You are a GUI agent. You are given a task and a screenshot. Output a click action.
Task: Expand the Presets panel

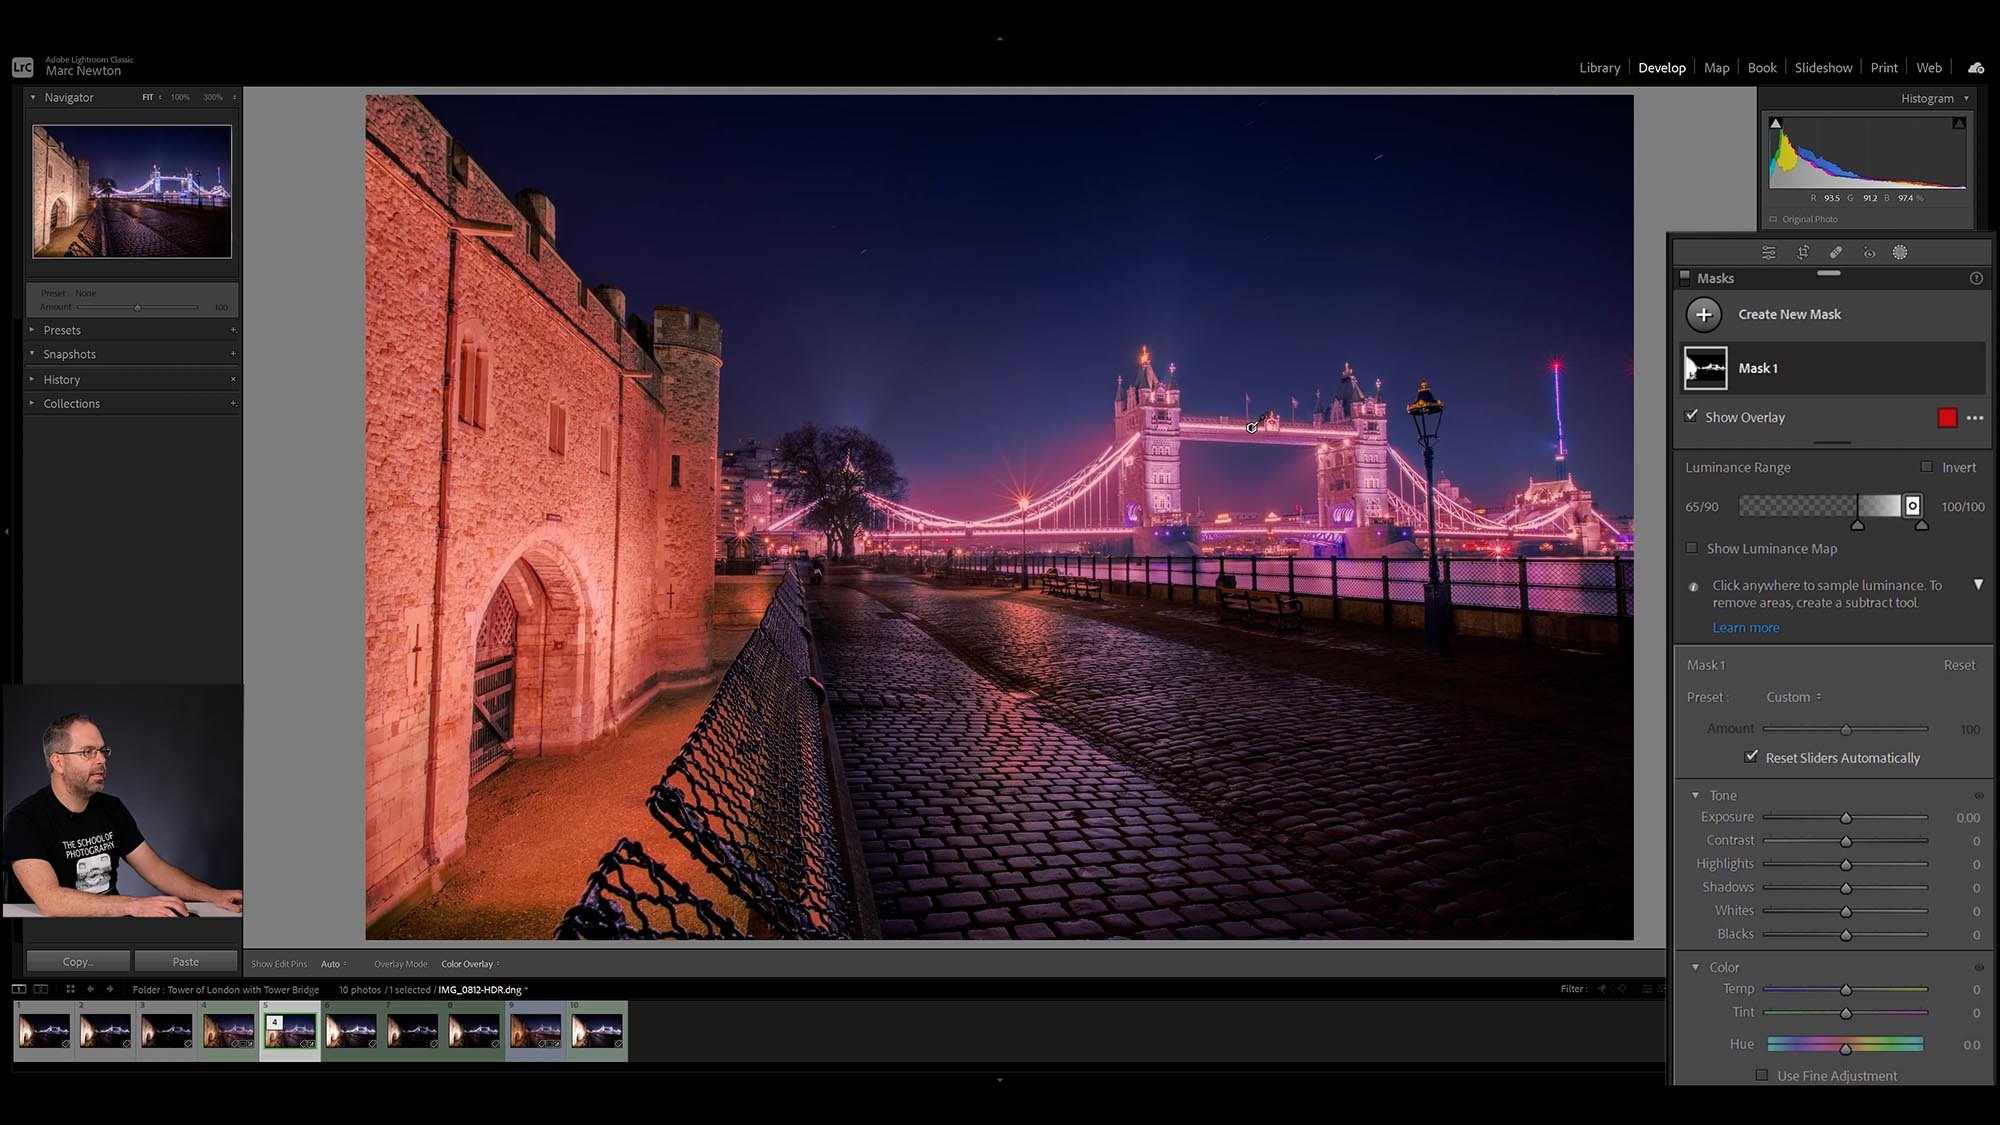tap(62, 330)
